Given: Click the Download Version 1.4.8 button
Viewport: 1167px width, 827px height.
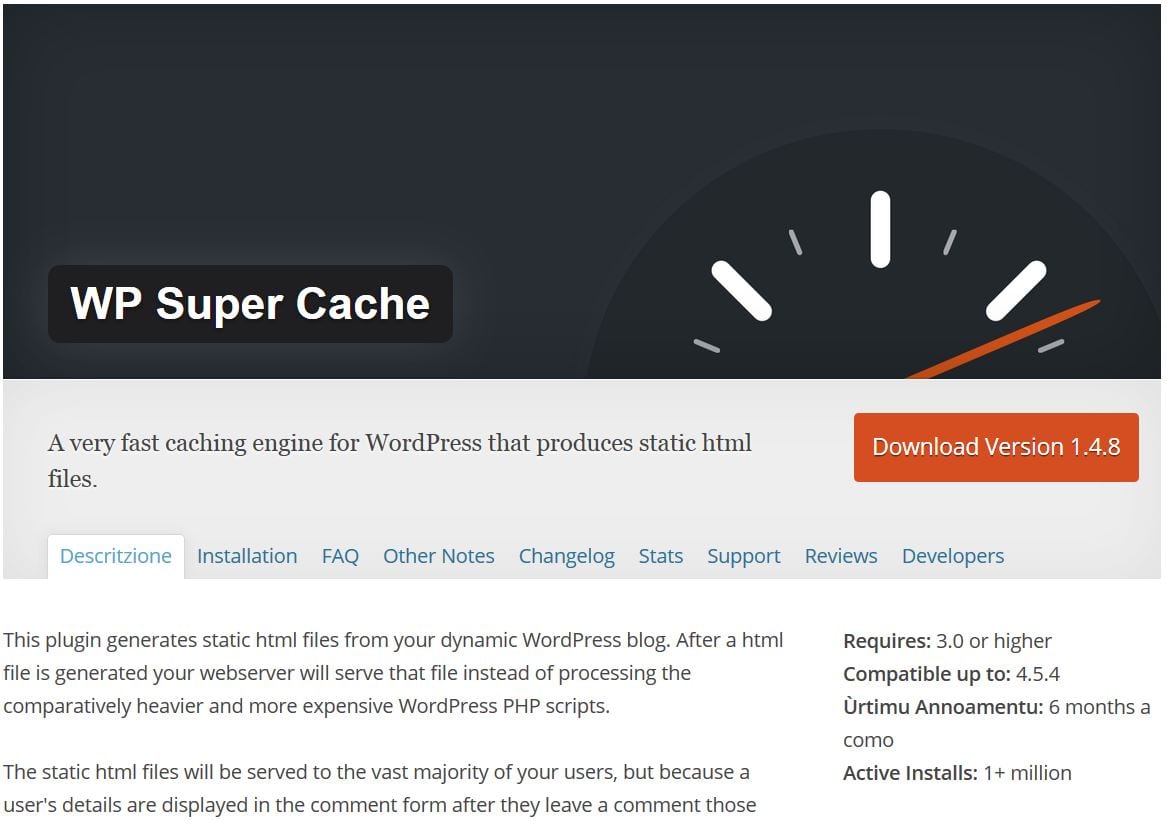Looking at the screenshot, I should tap(995, 447).
